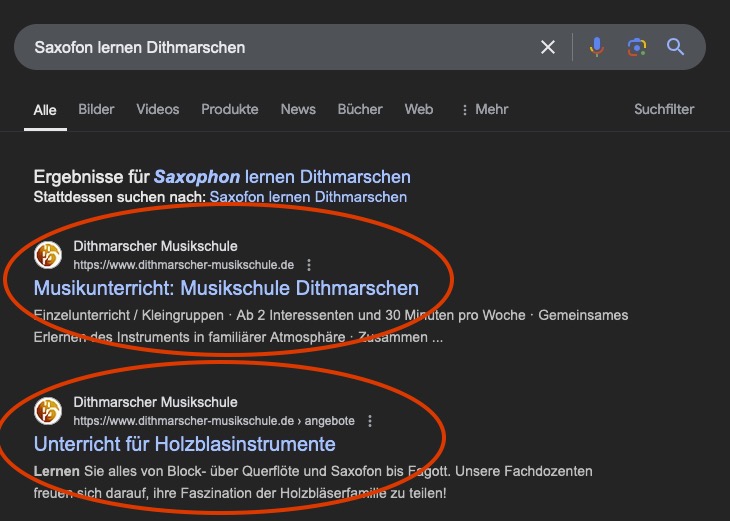Open more options for the first result
The height and width of the screenshot is (521, 730).
pyautogui.click(x=309, y=265)
